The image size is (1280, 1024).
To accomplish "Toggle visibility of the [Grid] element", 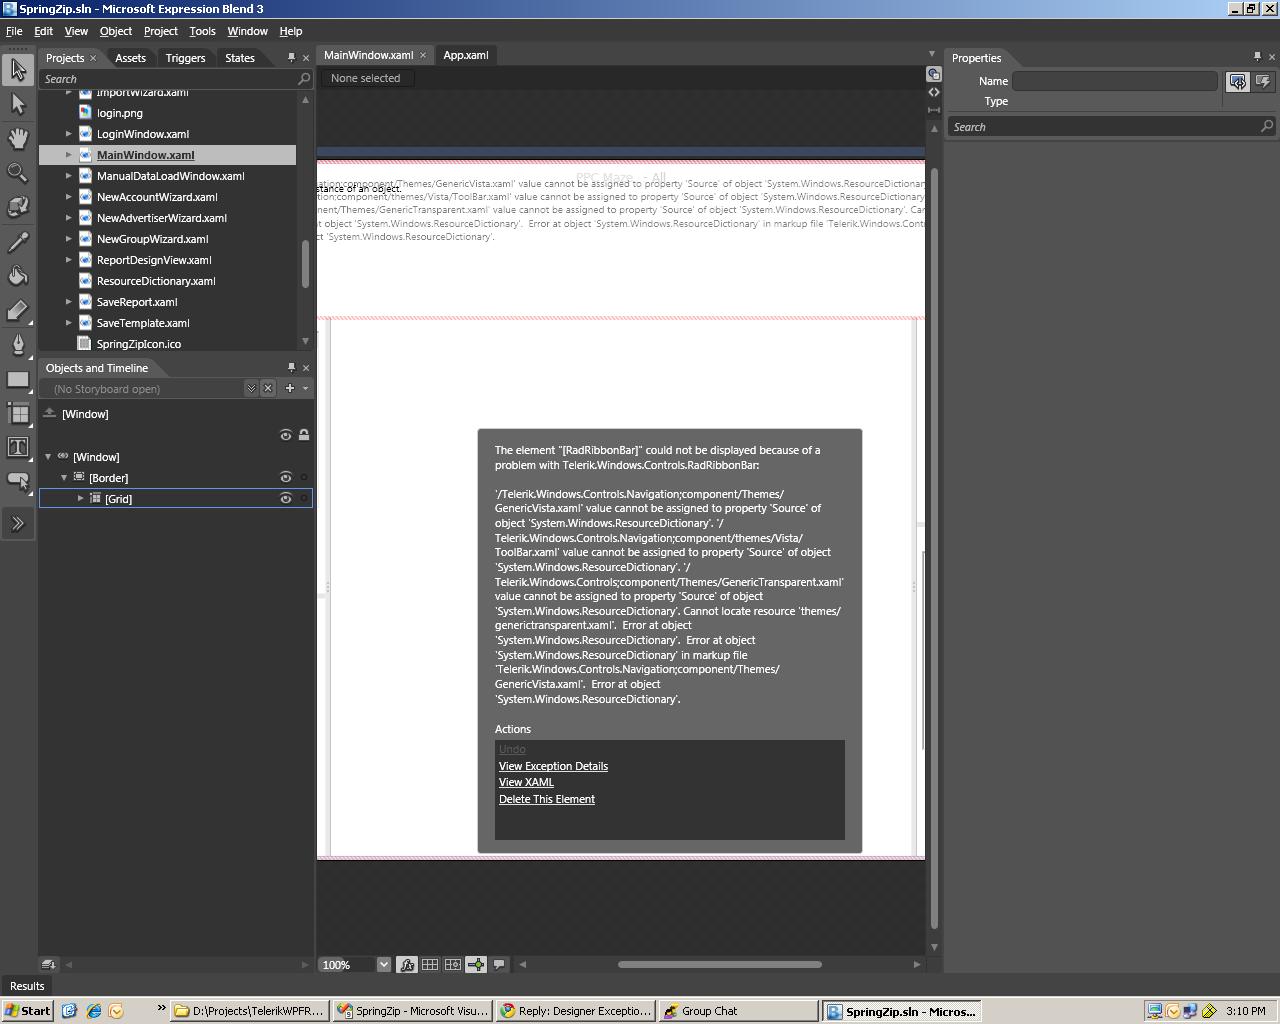I will 286,498.
